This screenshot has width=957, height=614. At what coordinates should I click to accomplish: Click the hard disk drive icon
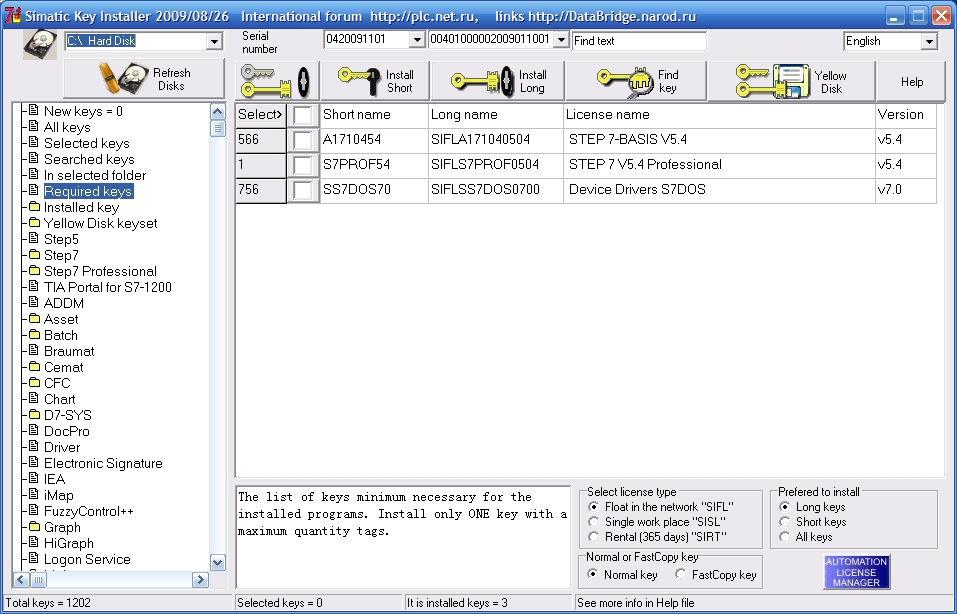pos(40,44)
